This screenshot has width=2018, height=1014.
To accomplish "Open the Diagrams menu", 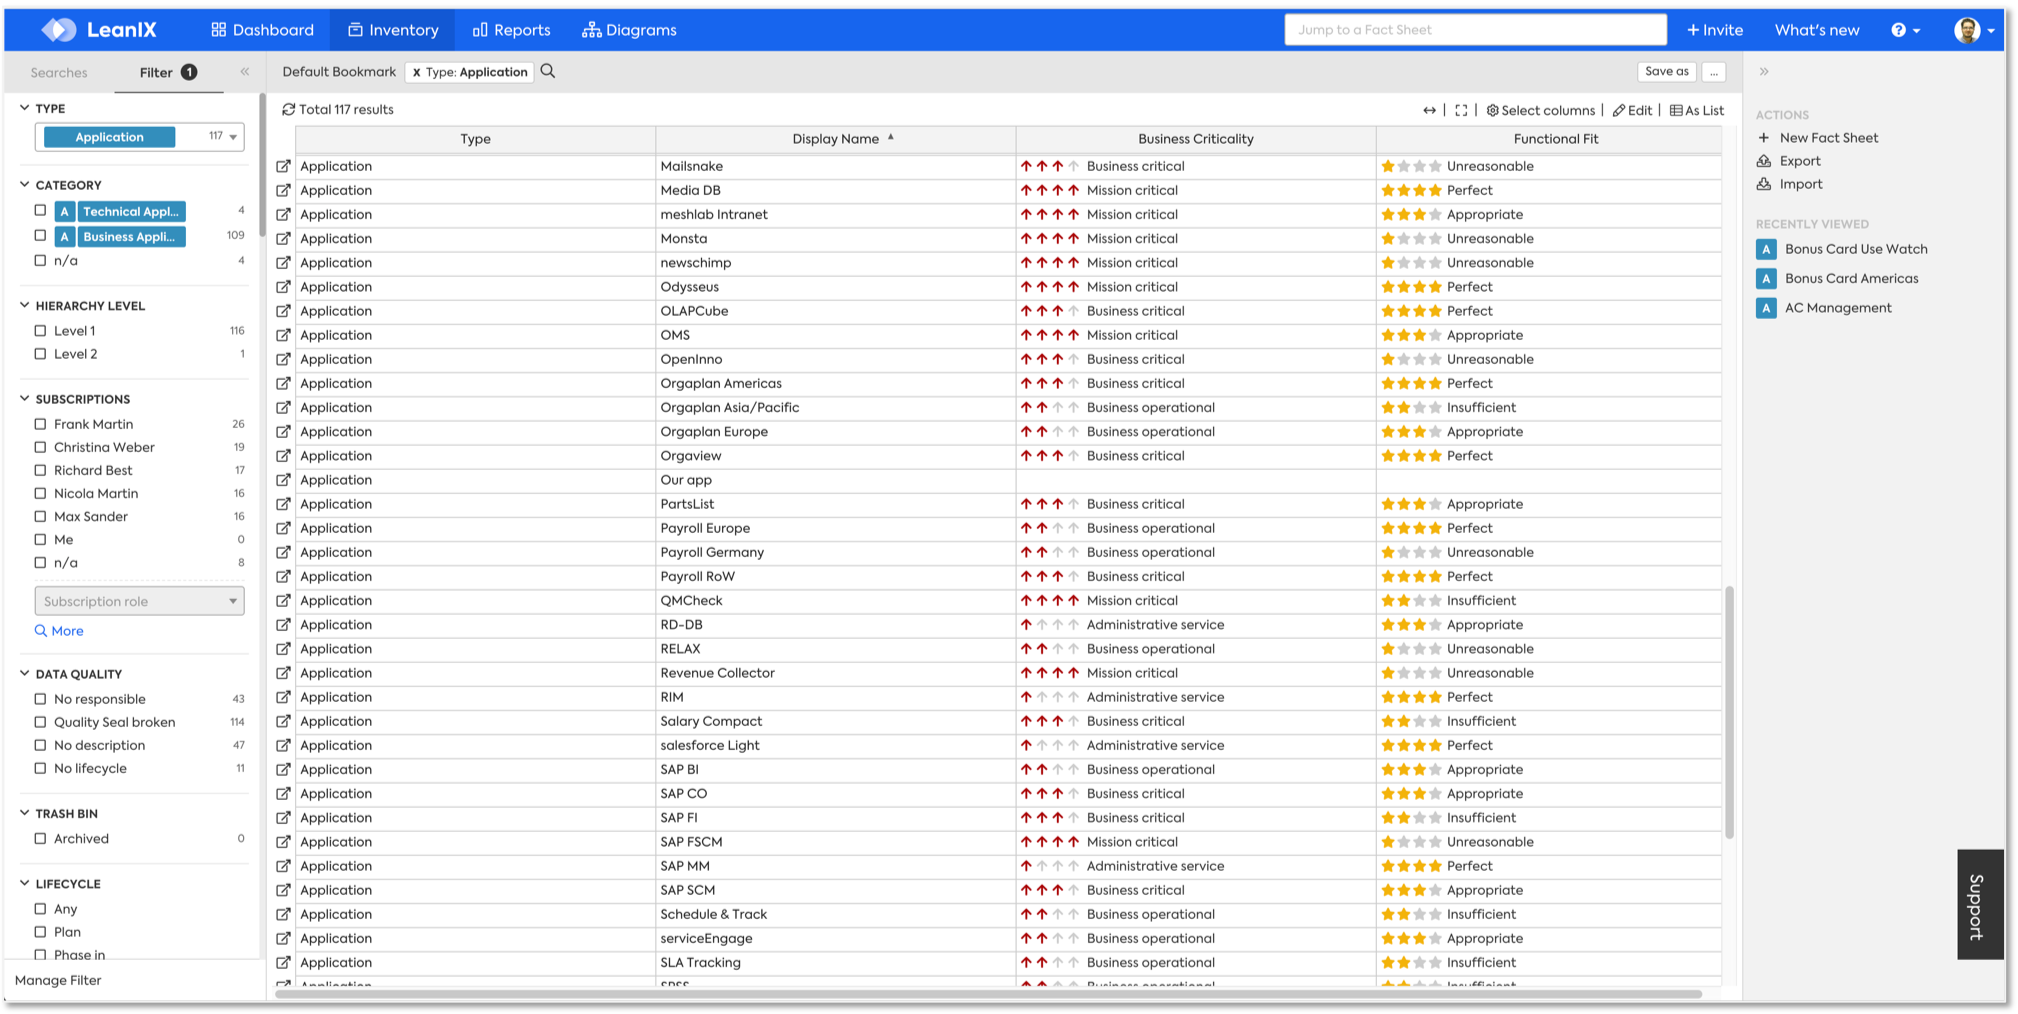I will [629, 30].
